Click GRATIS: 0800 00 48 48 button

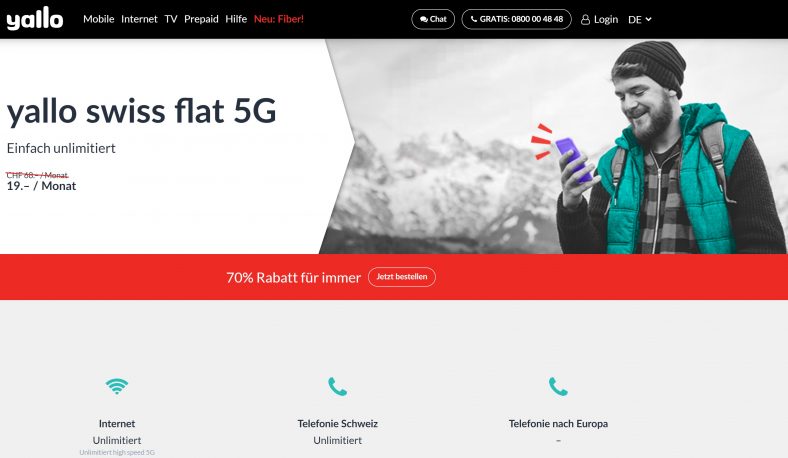tap(516, 19)
